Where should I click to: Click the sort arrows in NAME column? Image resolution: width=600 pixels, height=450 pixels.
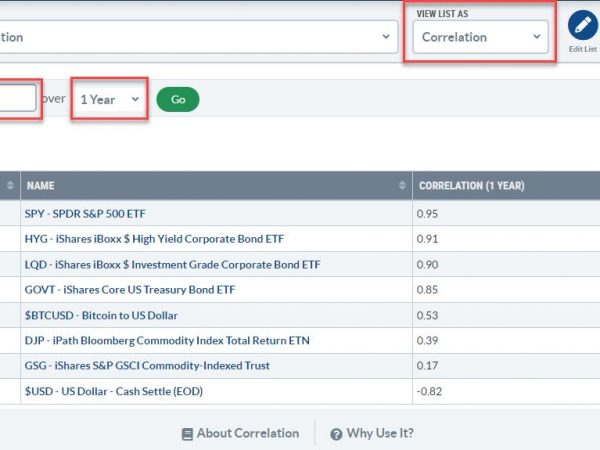point(402,186)
